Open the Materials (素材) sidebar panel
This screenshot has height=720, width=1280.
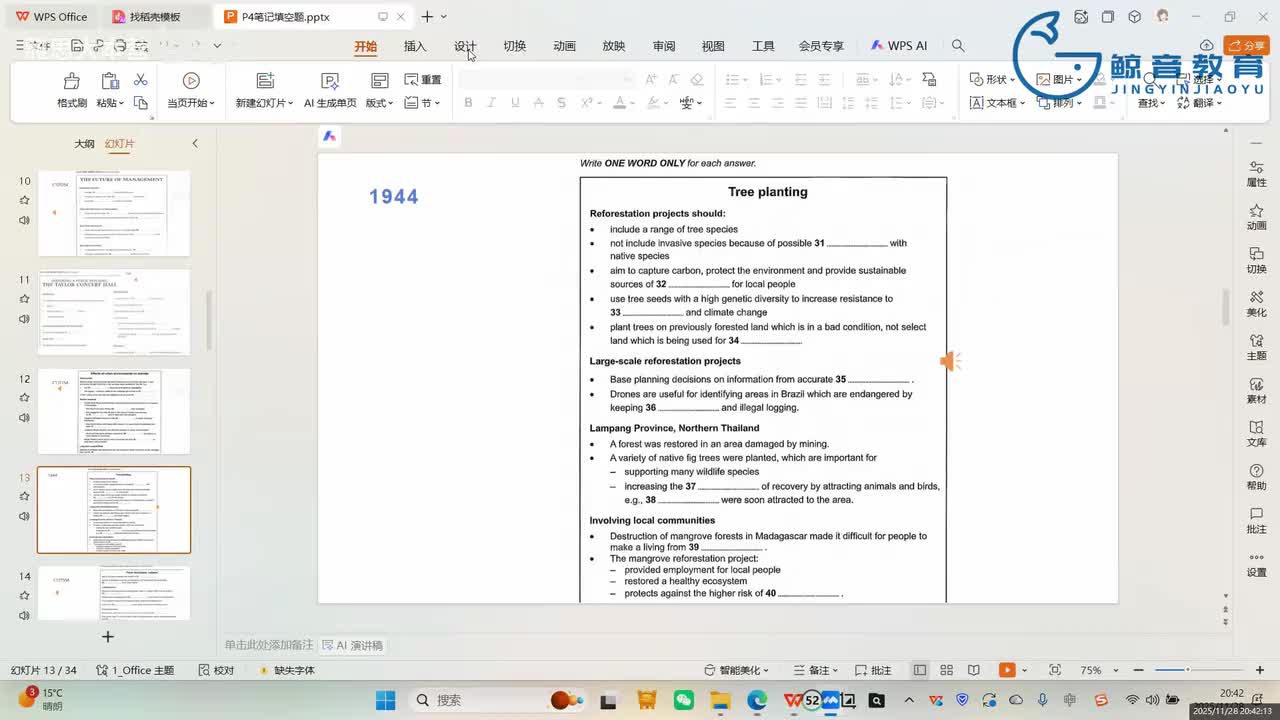pos(1256,390)
